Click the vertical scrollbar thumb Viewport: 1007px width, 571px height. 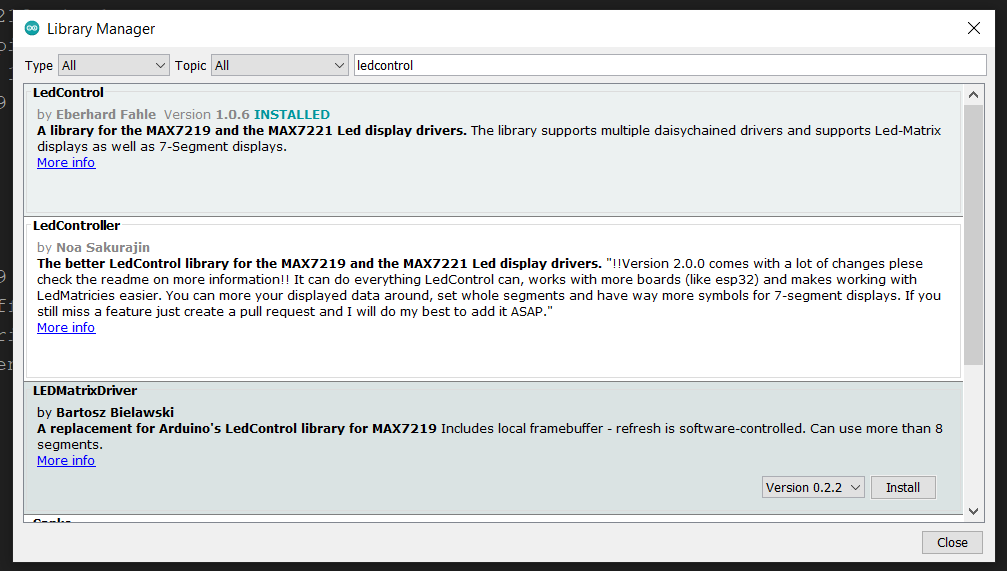[x=974, y=234]
